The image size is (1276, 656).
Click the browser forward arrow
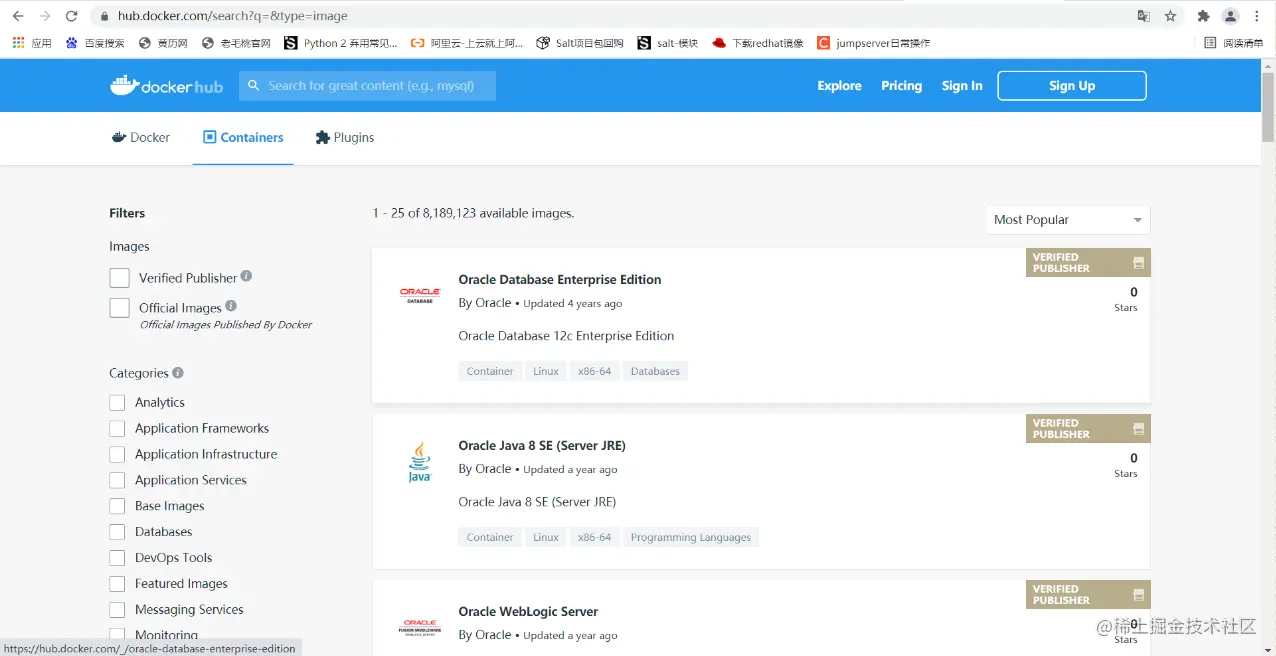[x=45, y=16]
